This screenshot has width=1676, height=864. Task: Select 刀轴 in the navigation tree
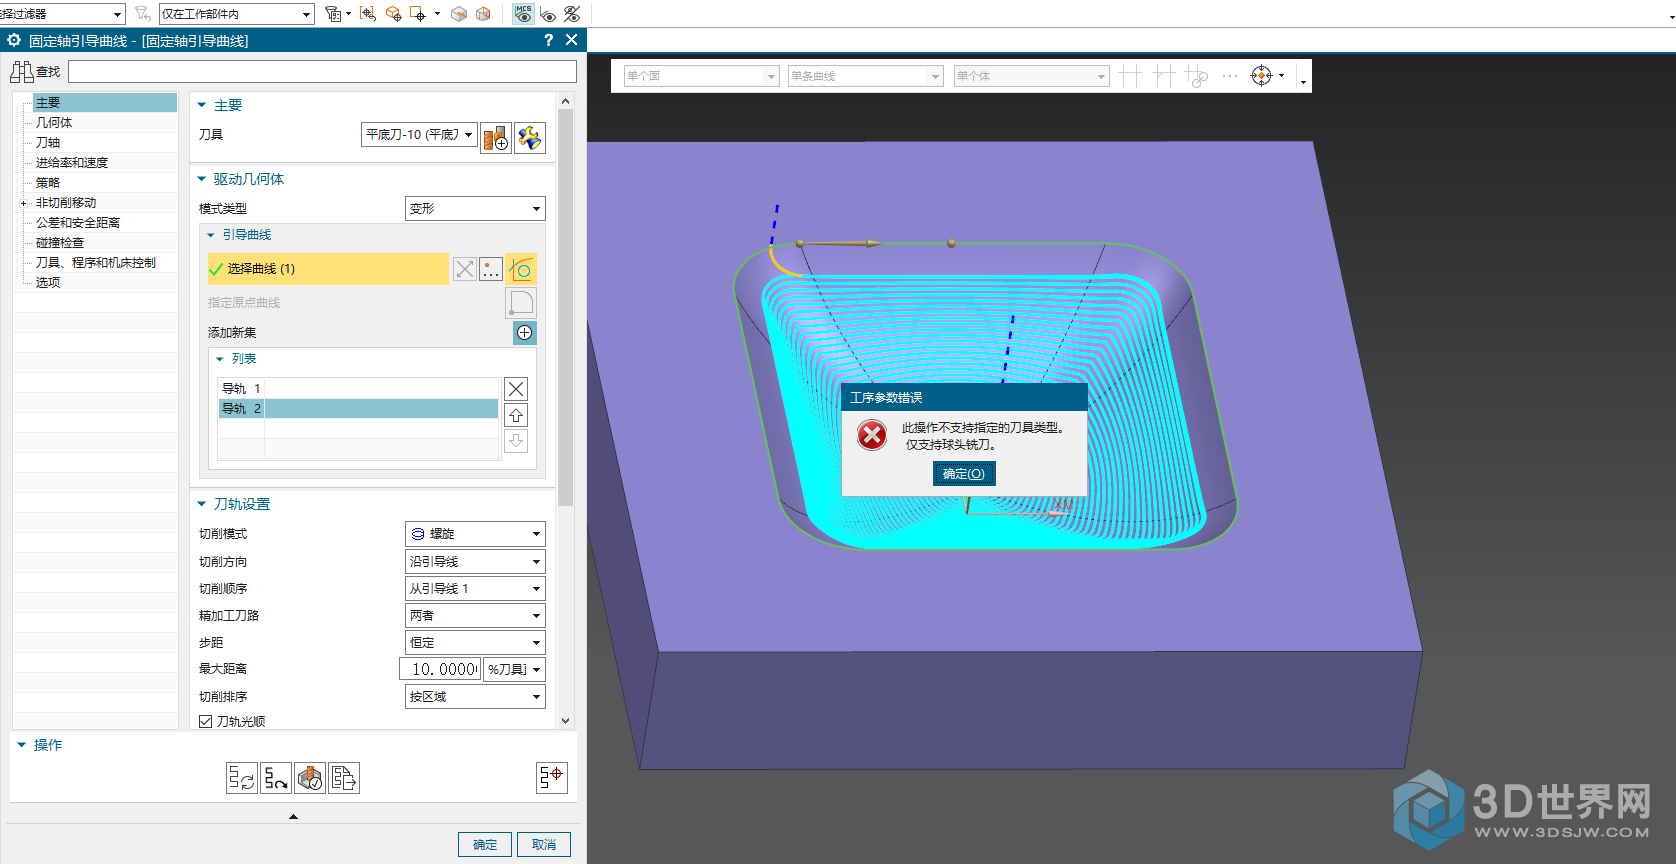48,143
